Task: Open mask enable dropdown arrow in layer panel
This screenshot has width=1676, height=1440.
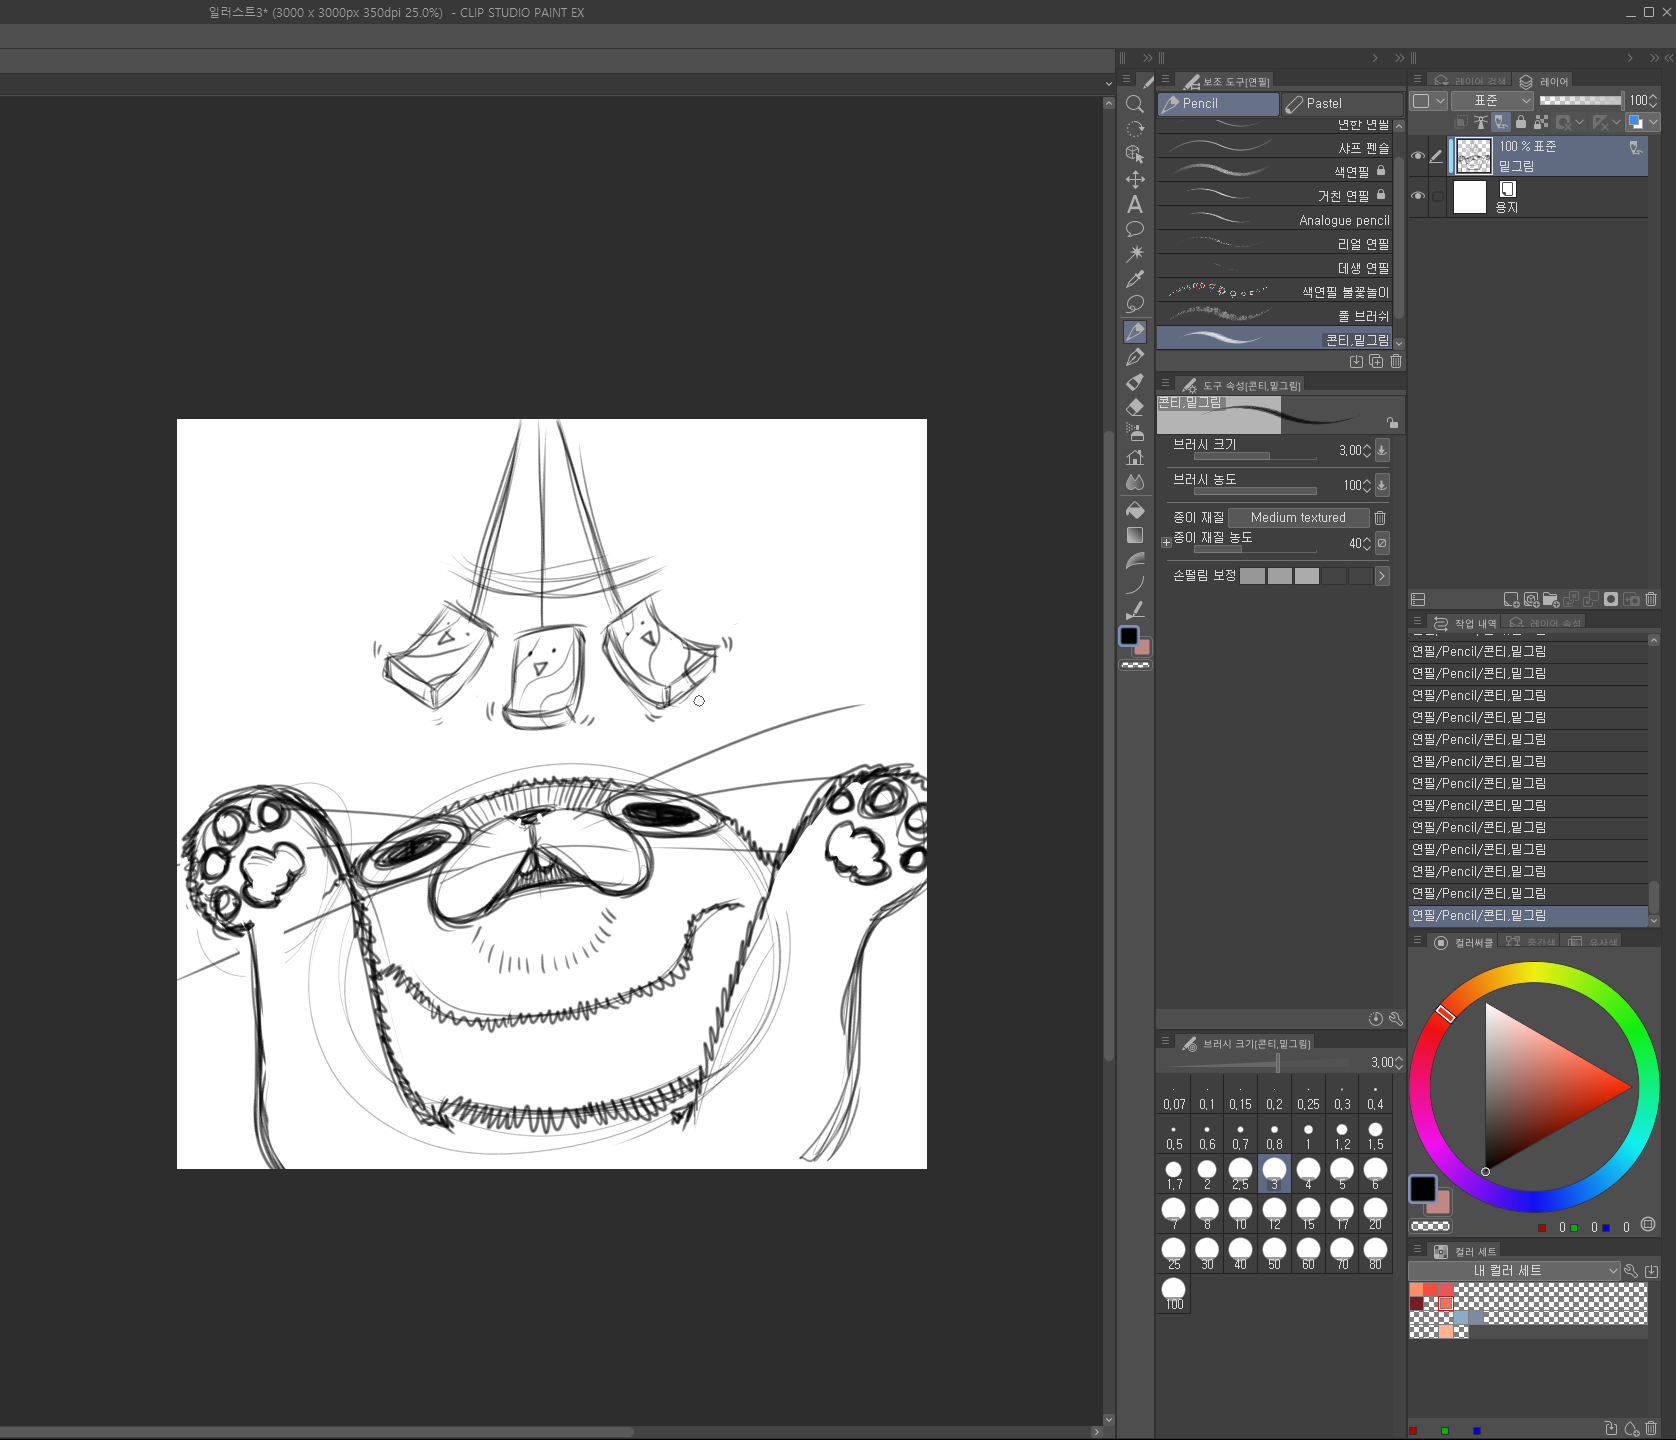Action: 1579,122
